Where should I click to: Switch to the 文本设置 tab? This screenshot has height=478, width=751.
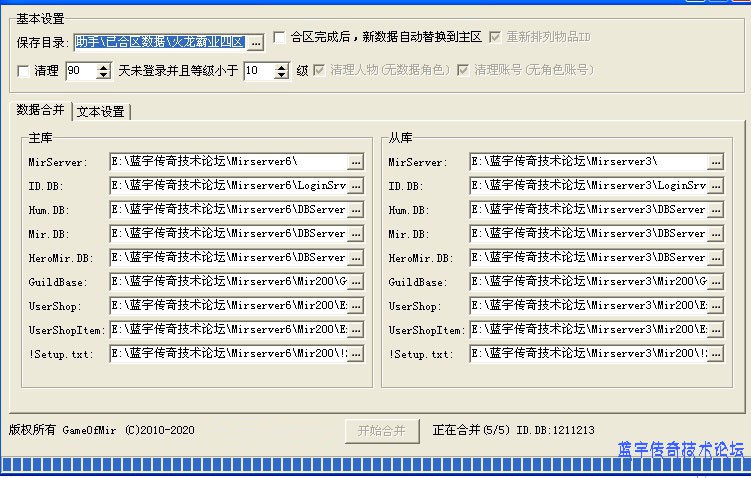101,112
